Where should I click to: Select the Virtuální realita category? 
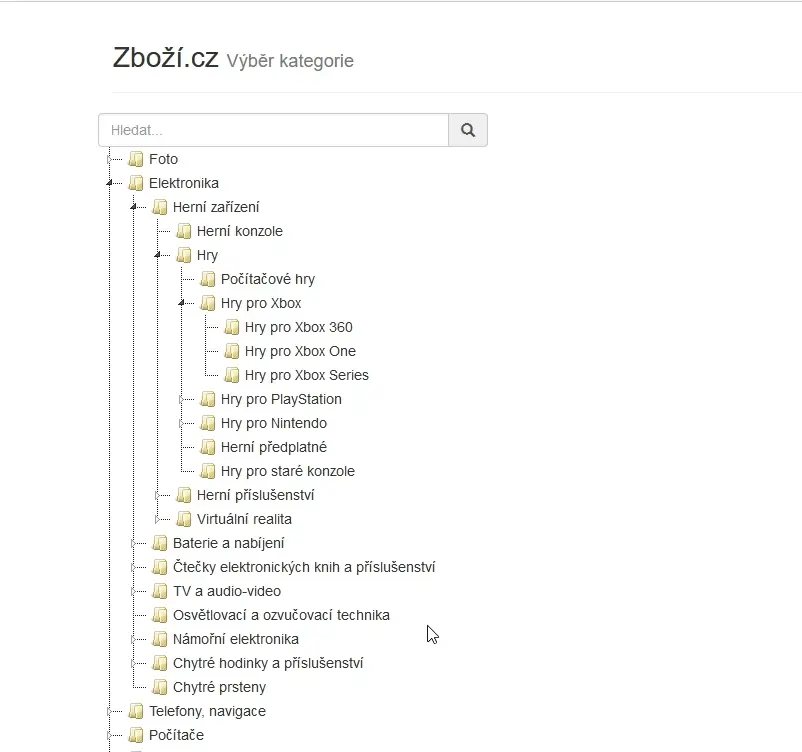click(x=244, y=519)
